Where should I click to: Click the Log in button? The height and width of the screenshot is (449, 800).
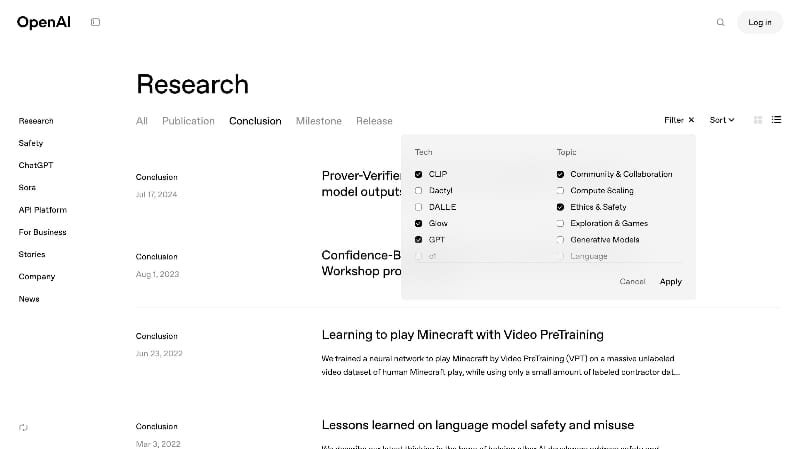coord(760,22)
